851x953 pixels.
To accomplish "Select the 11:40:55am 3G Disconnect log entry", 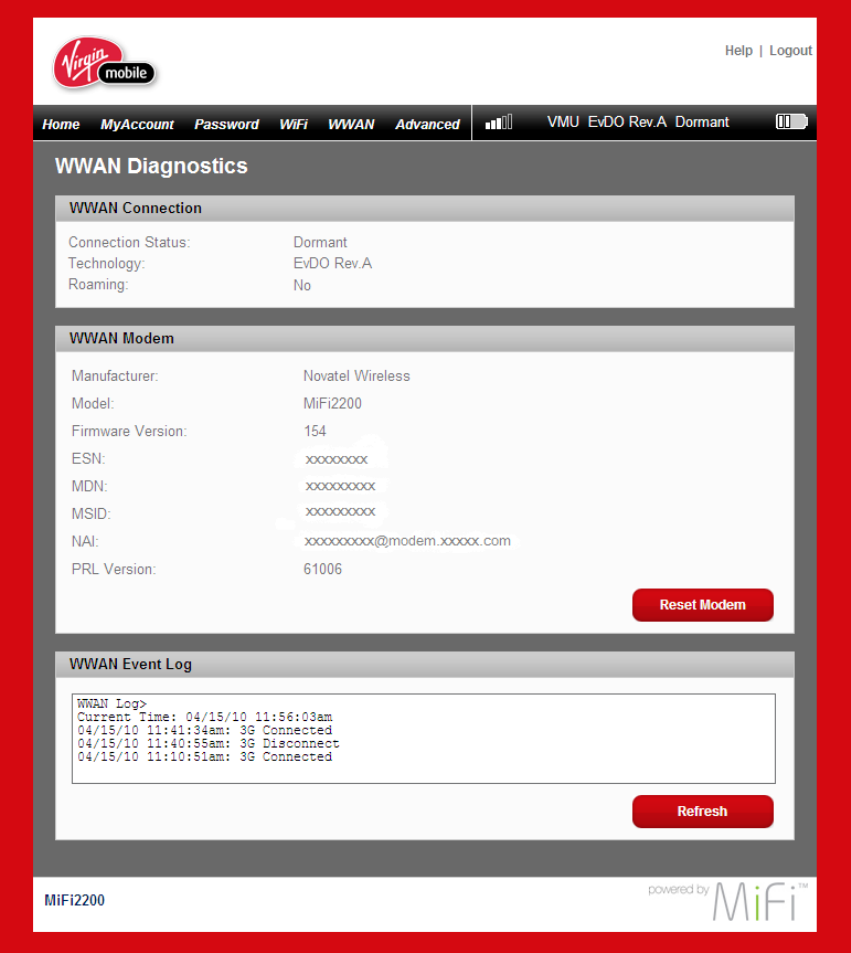I will click(208, 743).
